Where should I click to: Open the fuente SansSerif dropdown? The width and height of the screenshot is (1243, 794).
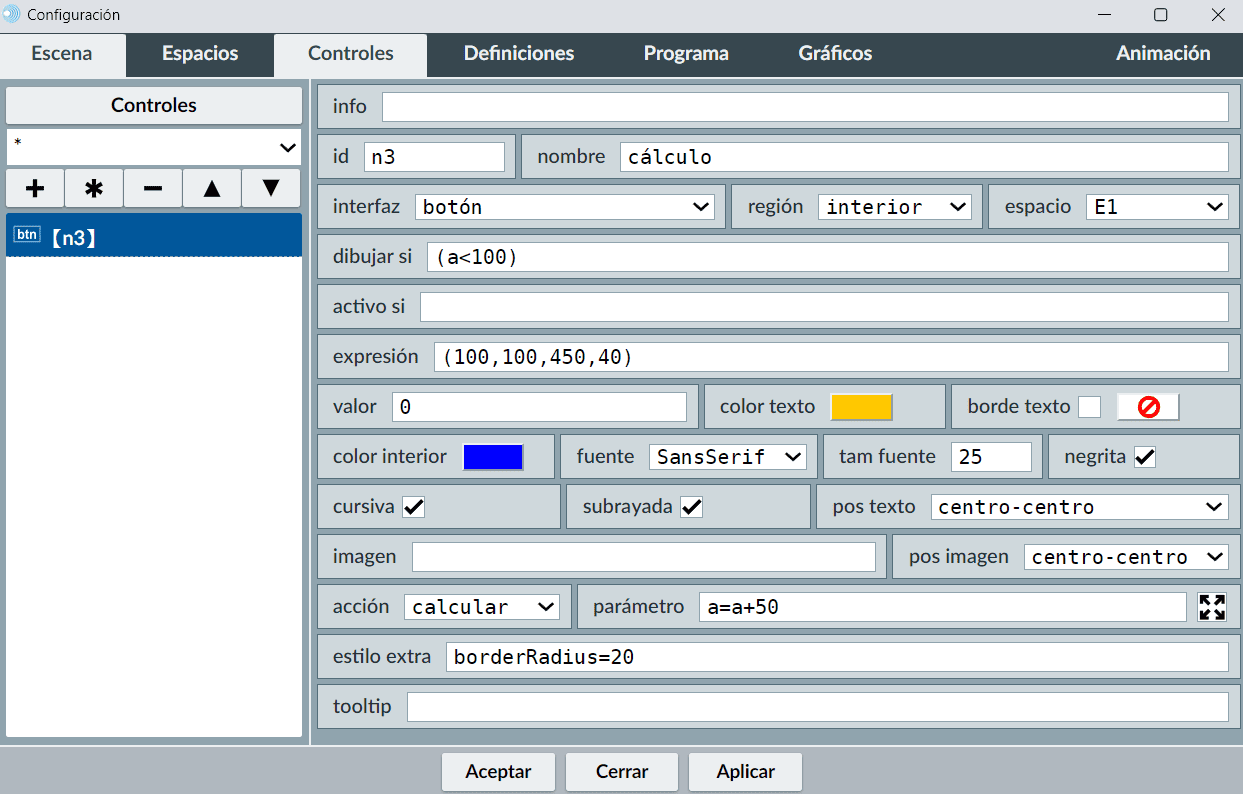(x=727, y=457)
